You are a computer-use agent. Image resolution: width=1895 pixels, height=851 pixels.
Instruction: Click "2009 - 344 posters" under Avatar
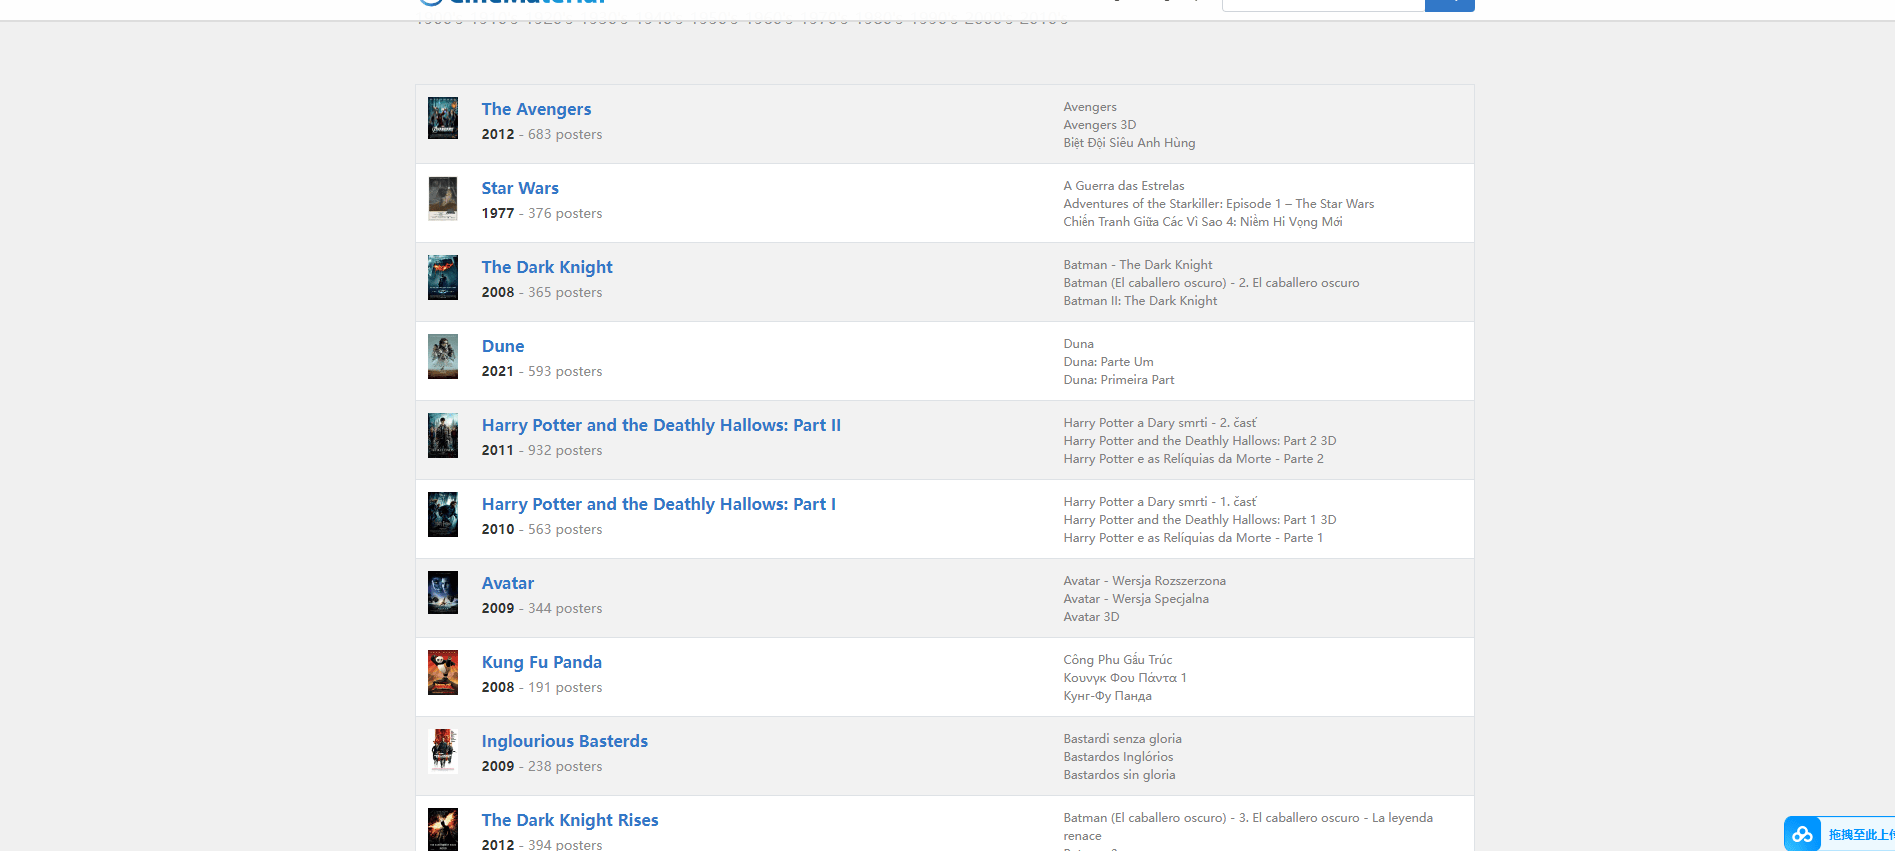pos(542,608)
